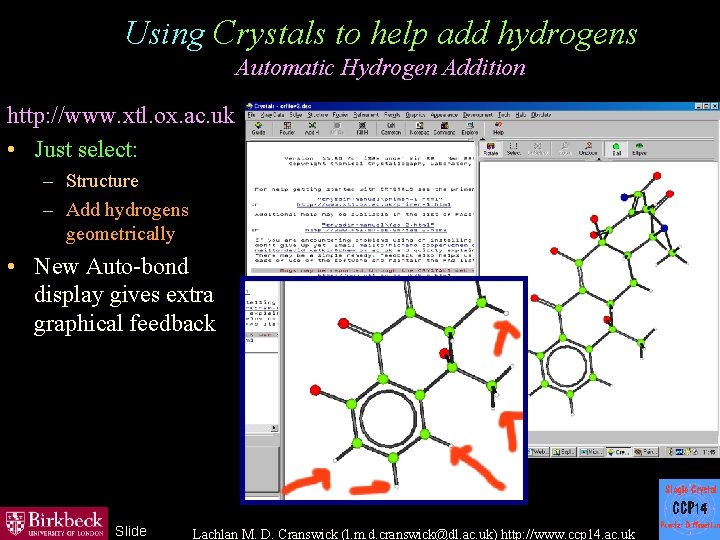The width and height of the screenshot is (720, 540).
Task: Click the Kill H toolbar icon
Action: pos(362,128)
